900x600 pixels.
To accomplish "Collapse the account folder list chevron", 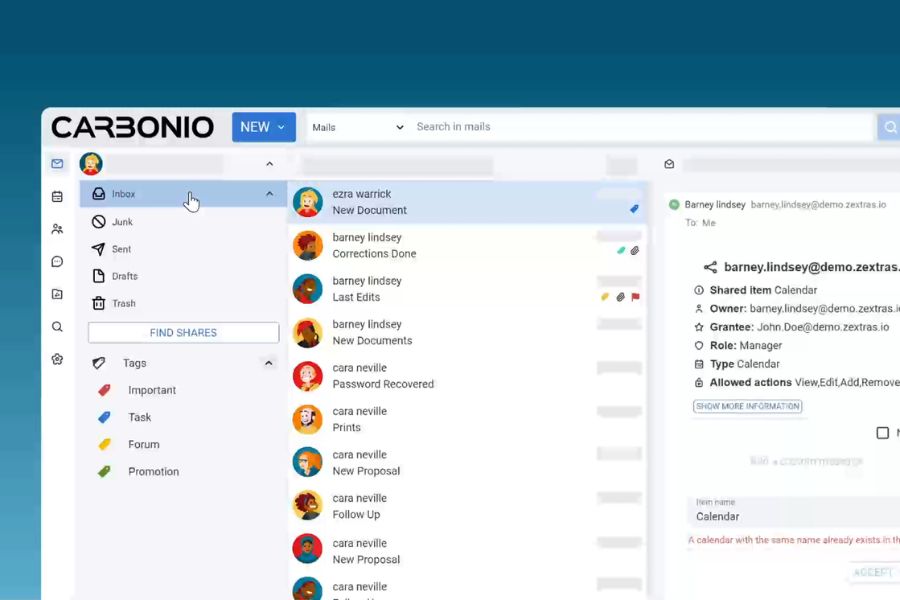I will click(x=269, y=164).
